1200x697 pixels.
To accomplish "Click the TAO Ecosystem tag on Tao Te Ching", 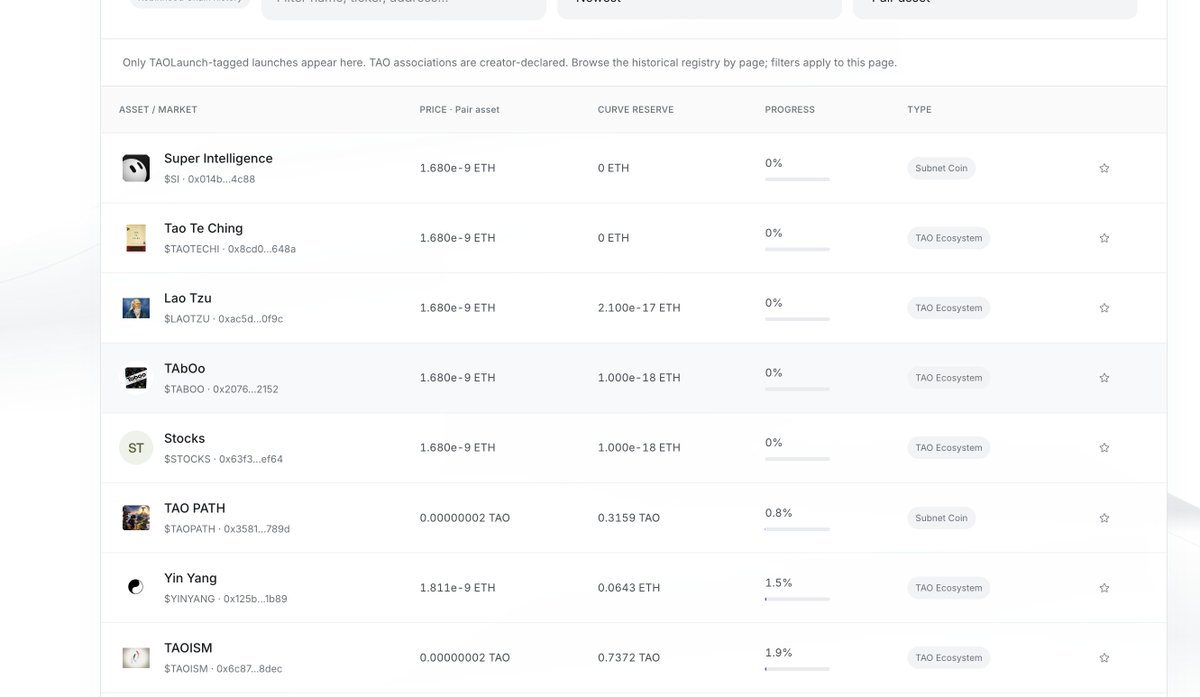I will point(948,238).
